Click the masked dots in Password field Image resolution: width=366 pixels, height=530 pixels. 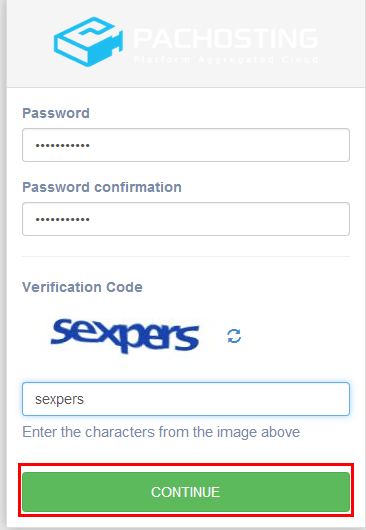pyautogui.click(x=63, y=146)
